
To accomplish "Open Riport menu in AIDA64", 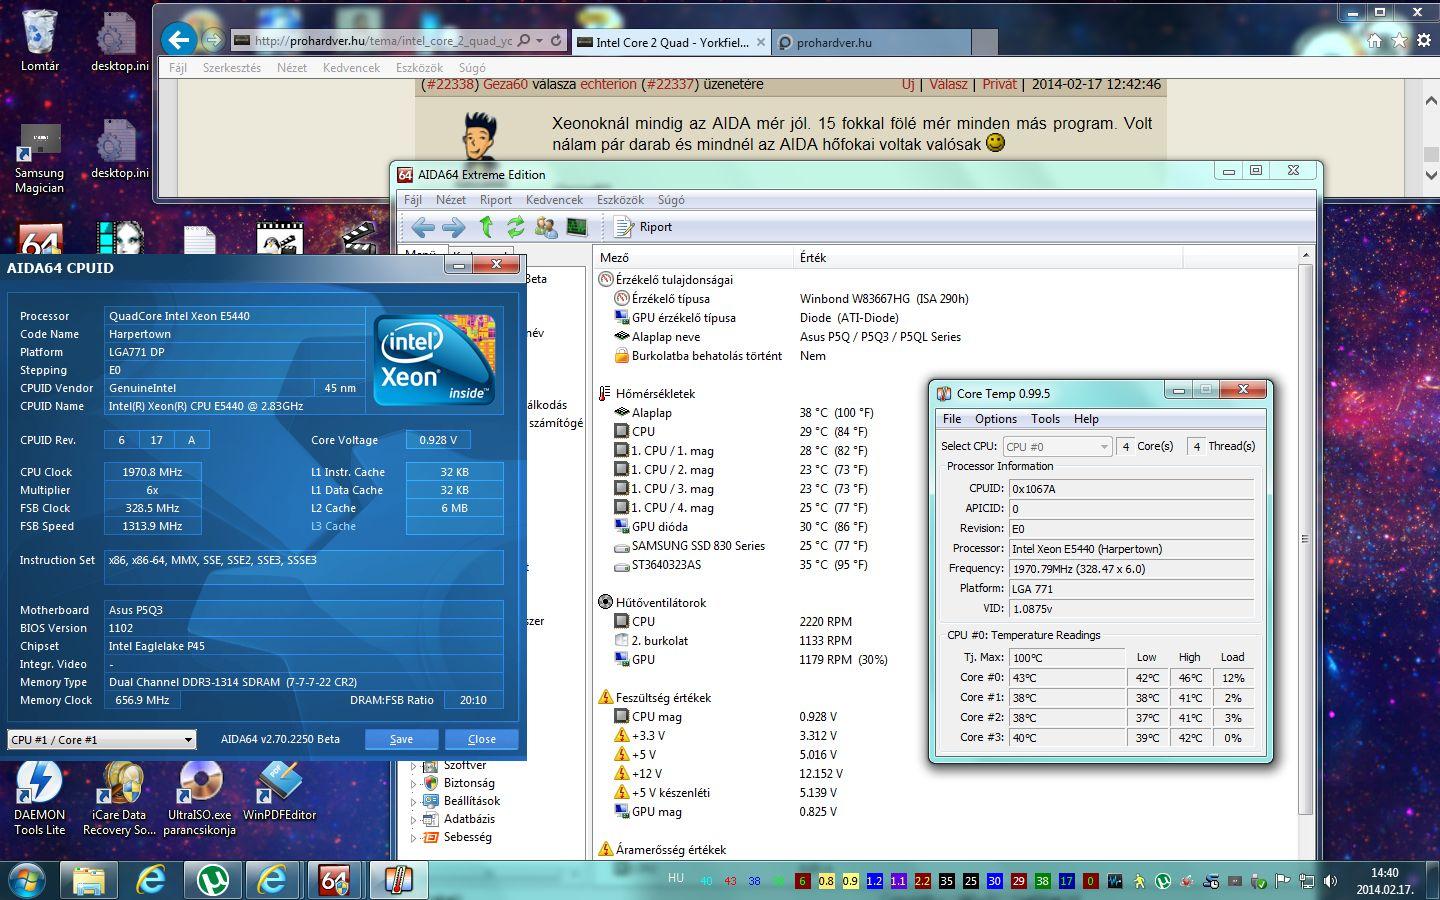I will pyautogui.click(x=496, y=200).
